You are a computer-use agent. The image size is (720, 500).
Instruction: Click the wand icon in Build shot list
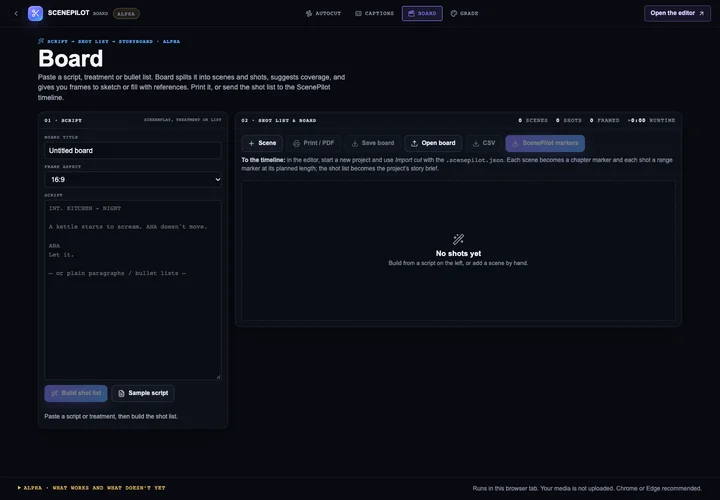pos(54,393)
